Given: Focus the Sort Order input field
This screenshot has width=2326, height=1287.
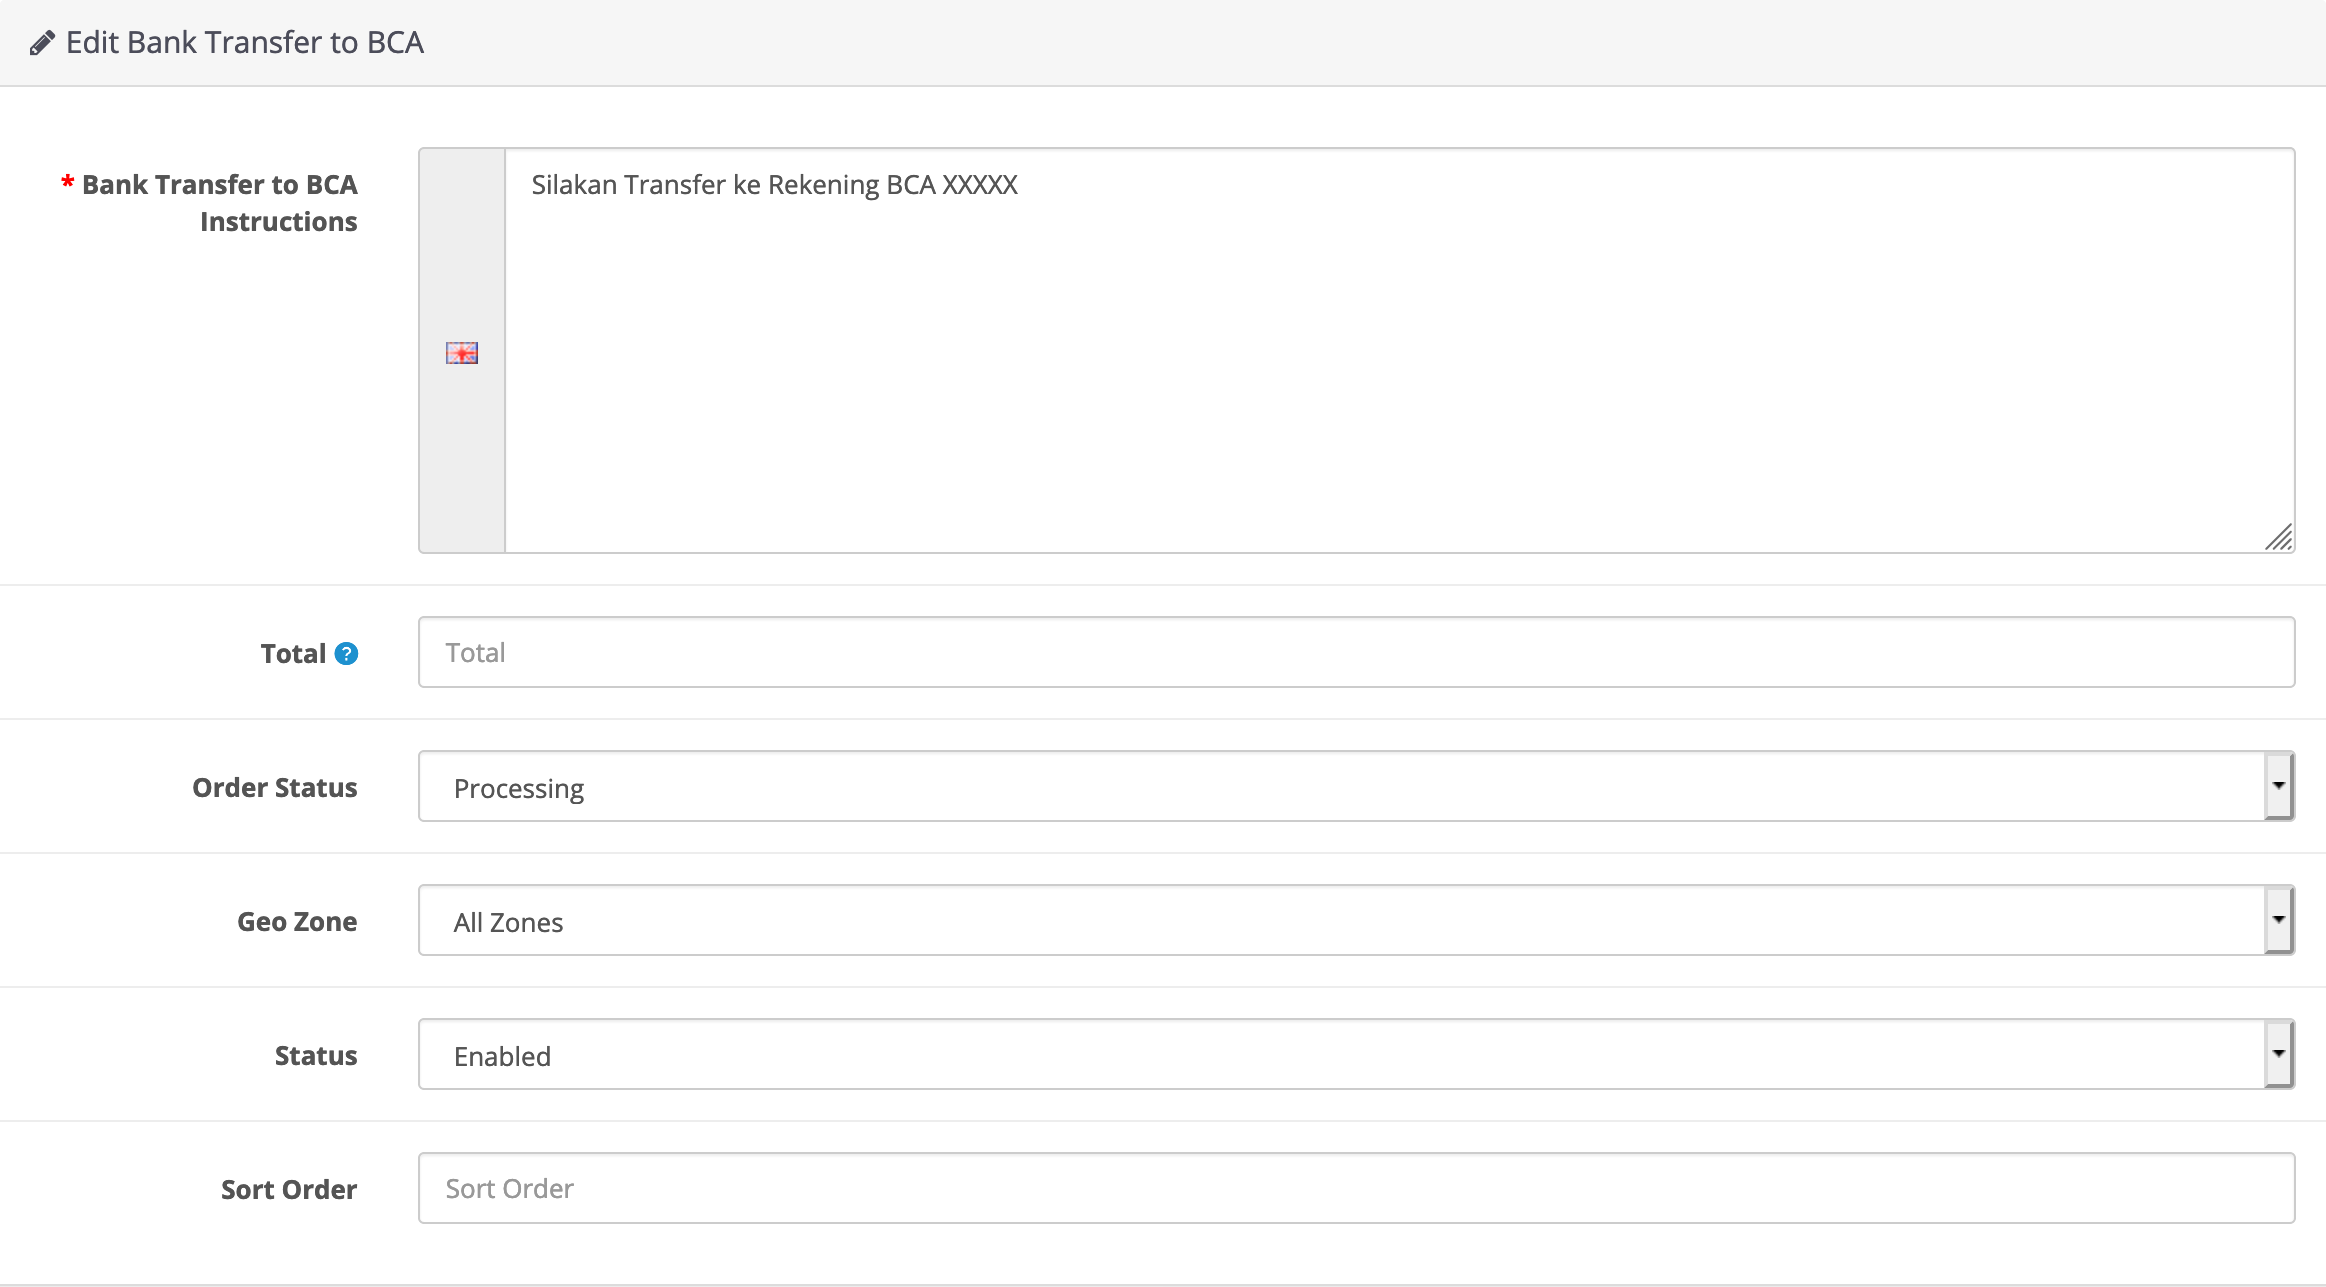Looking at the screenshot, I should pyautogui.click(x=1356, y=1188).
